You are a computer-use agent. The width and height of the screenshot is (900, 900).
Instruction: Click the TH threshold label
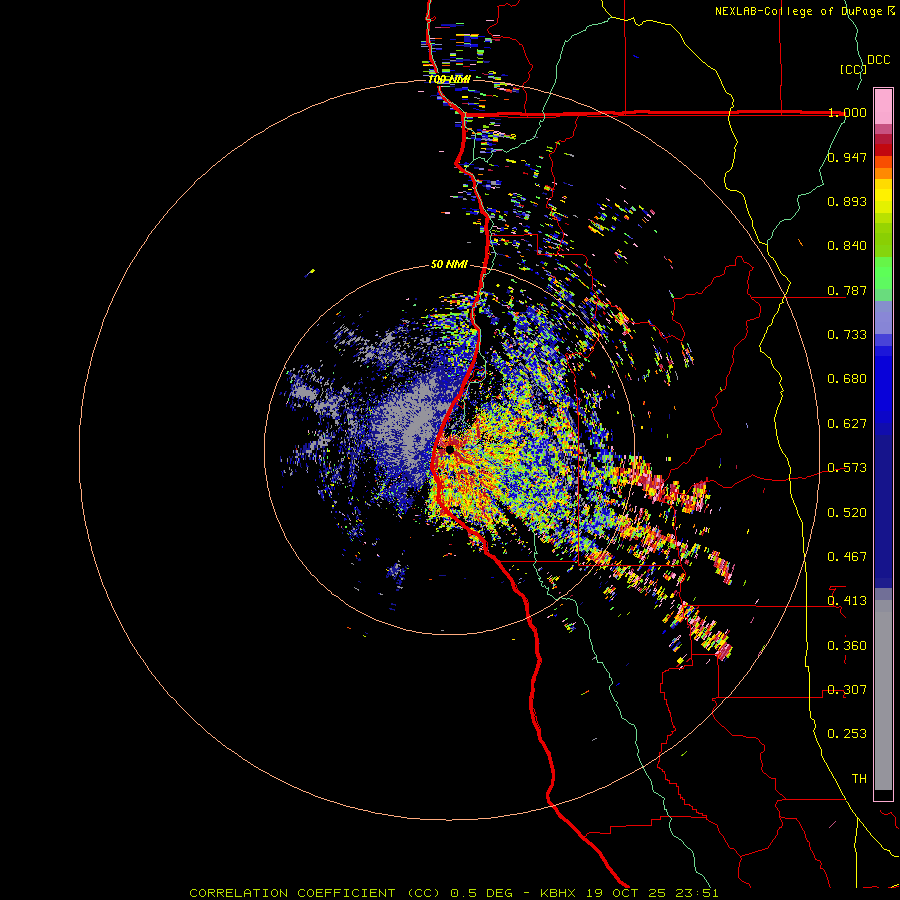click(859, 779)
